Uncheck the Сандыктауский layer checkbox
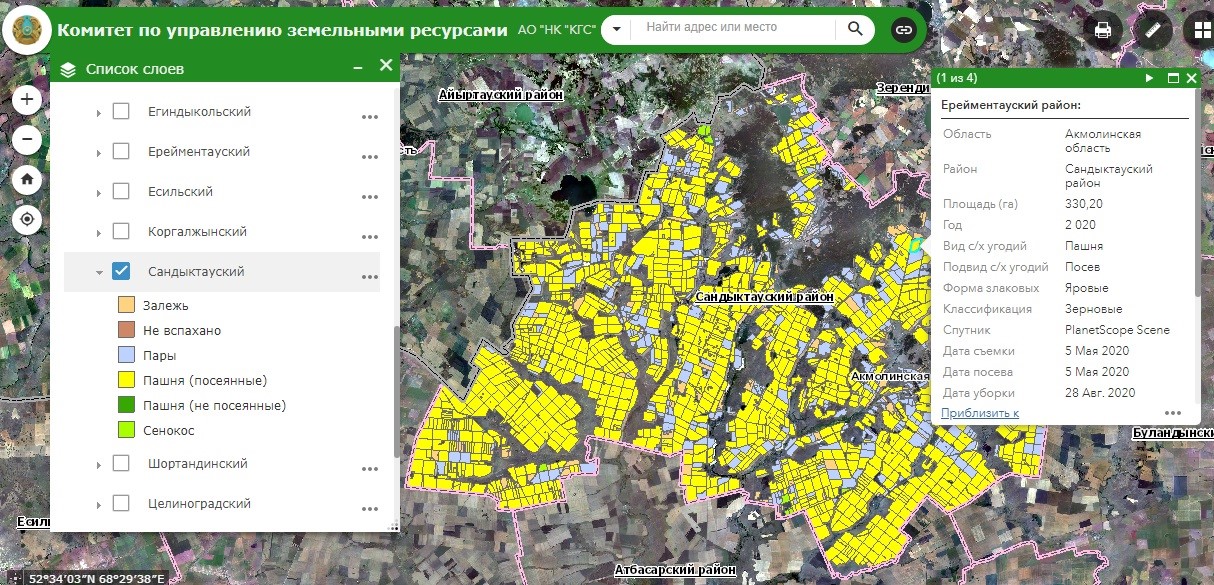 pyautogui.click(x=121, y=271)
